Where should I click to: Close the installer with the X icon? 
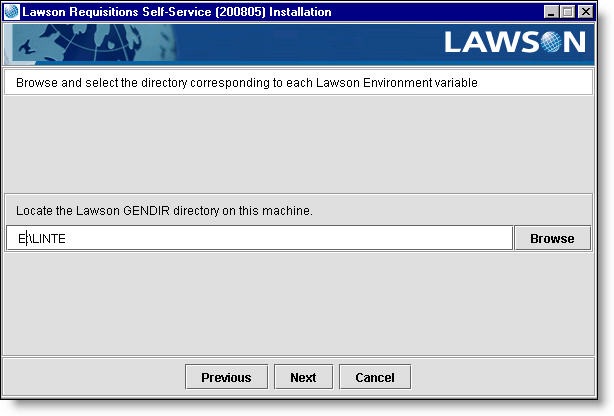[585, 12]
